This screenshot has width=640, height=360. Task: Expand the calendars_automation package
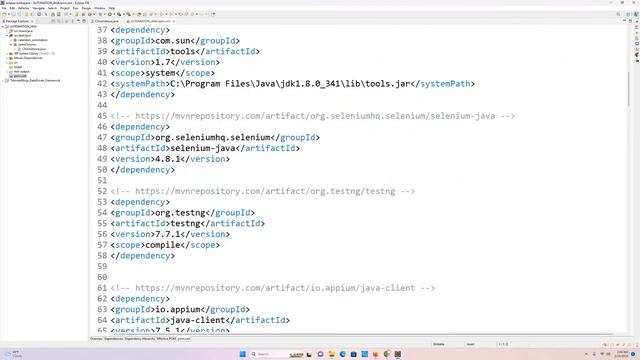(x=11, y=40)
